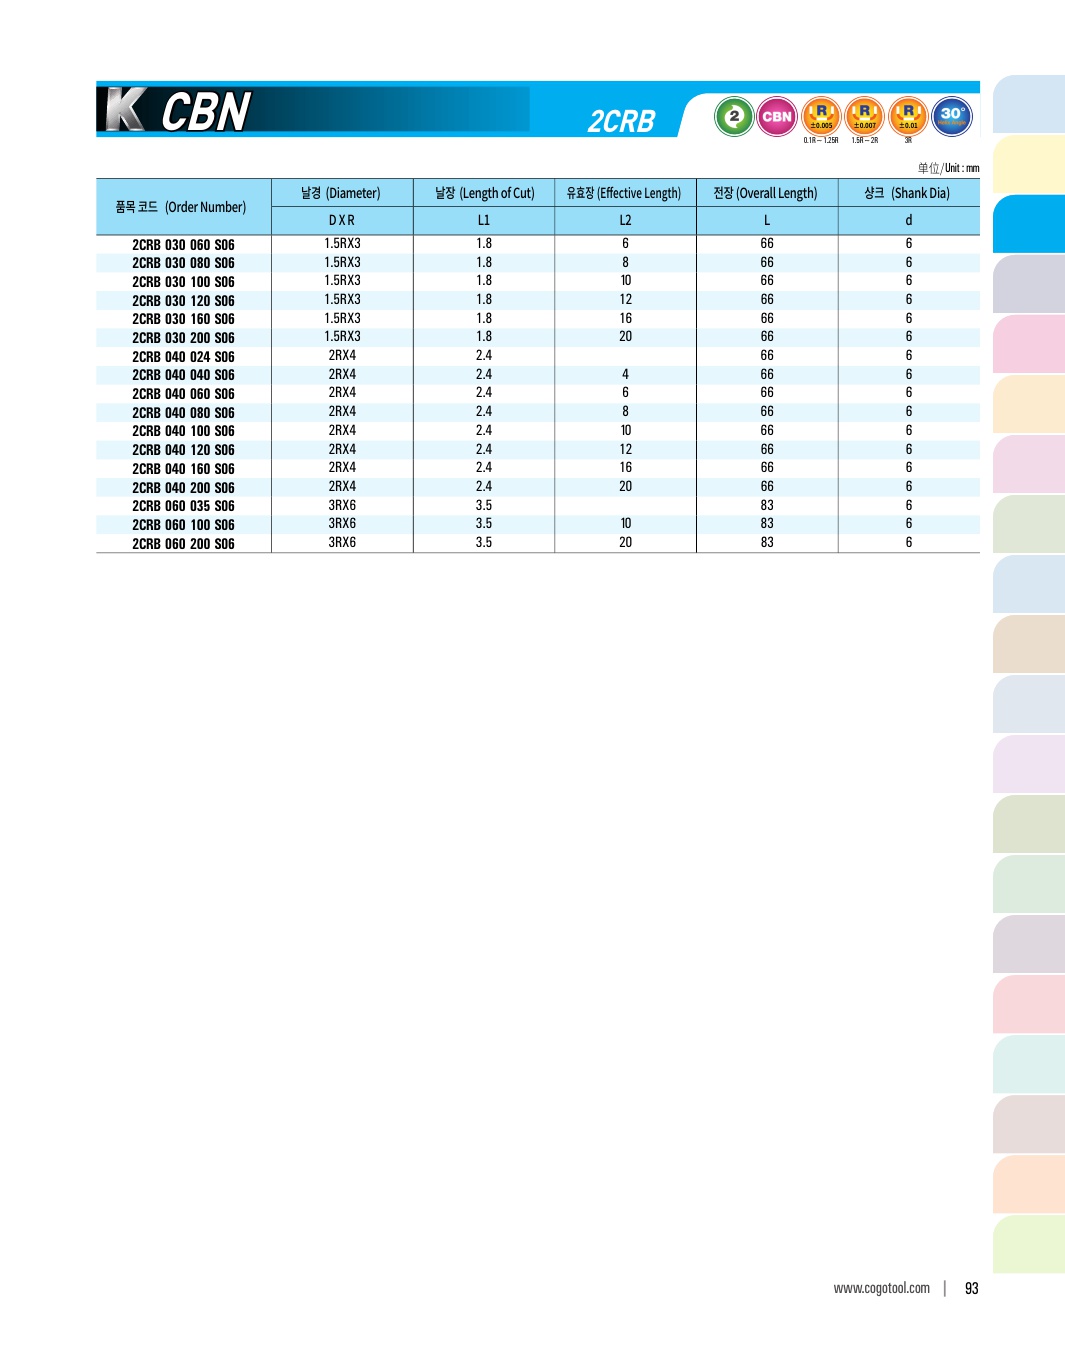The height and width of the screenshot is (1348, 1065).
Task: Click page number 93
Action: tap(971, 1288)
